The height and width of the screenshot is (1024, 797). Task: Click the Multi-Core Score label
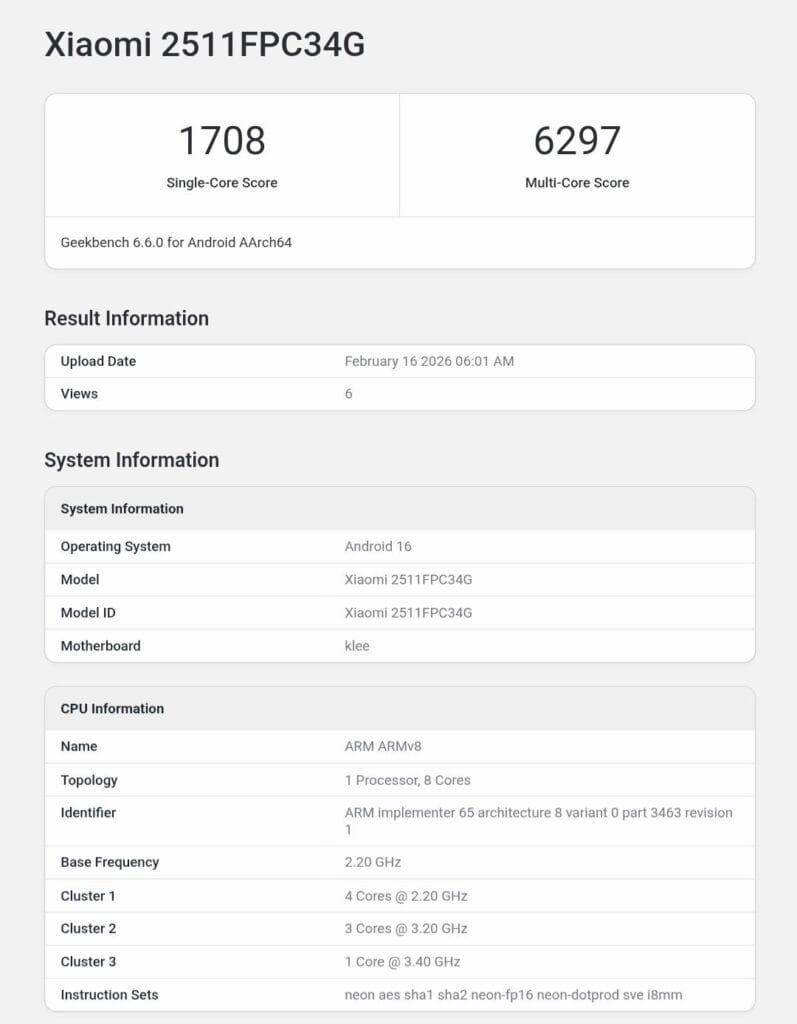(577, 183)
